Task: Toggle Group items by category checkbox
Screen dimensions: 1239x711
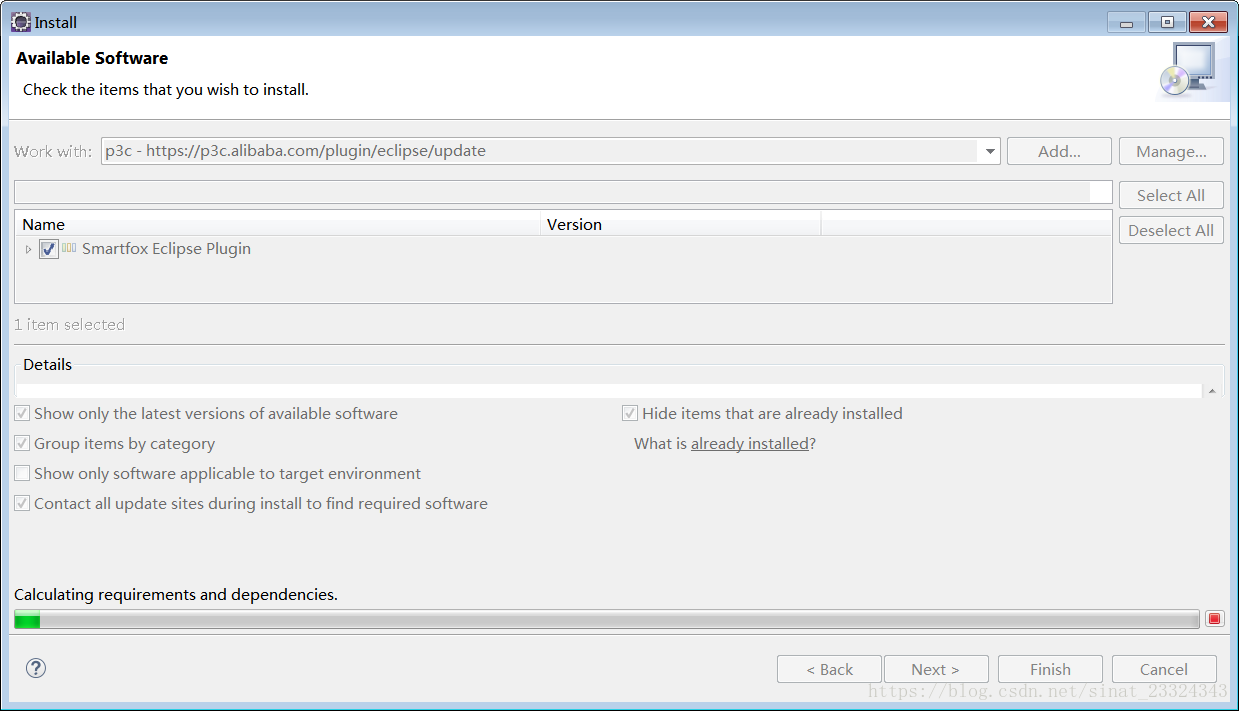Action: [x=22, y=443]
